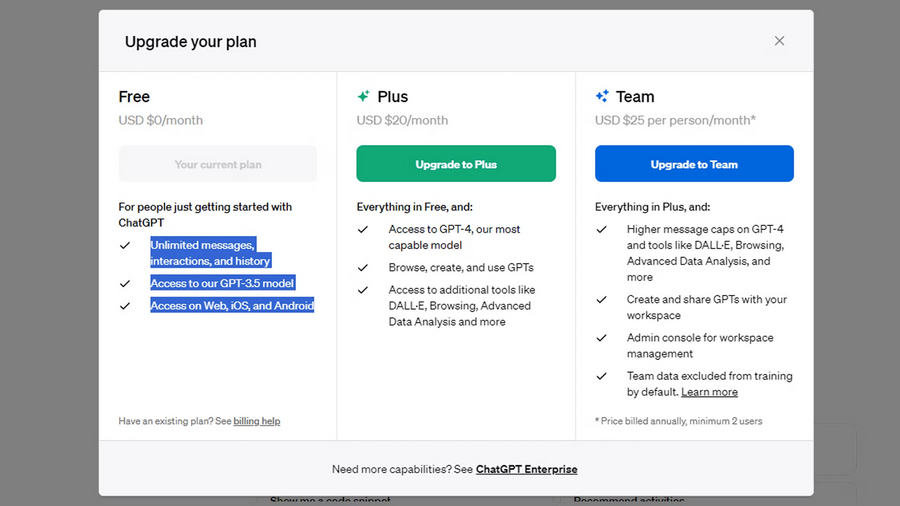Open the Learn more link about team data
900x506 pixels.
[709, 392]
